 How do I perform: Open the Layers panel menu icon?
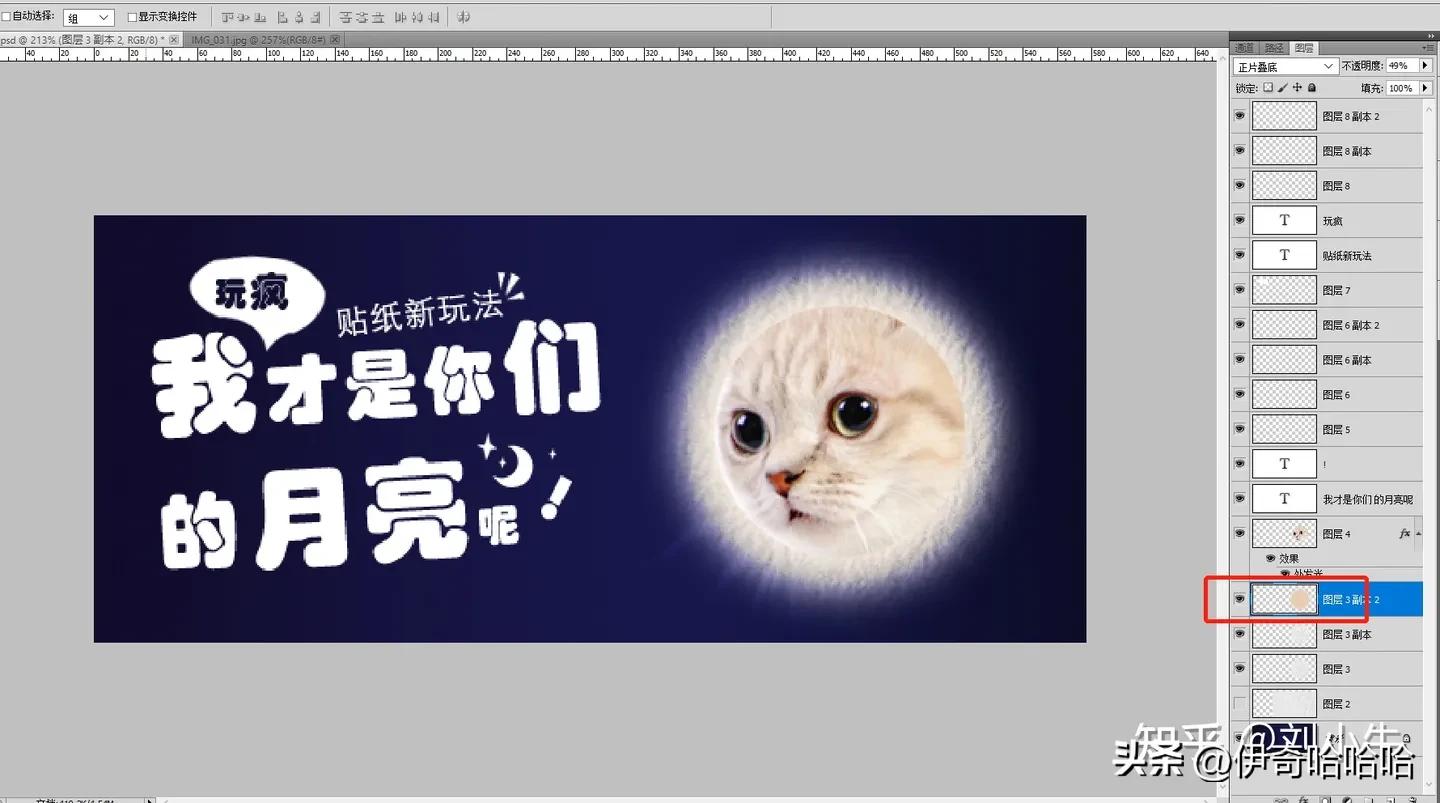tap(1432, 47)
